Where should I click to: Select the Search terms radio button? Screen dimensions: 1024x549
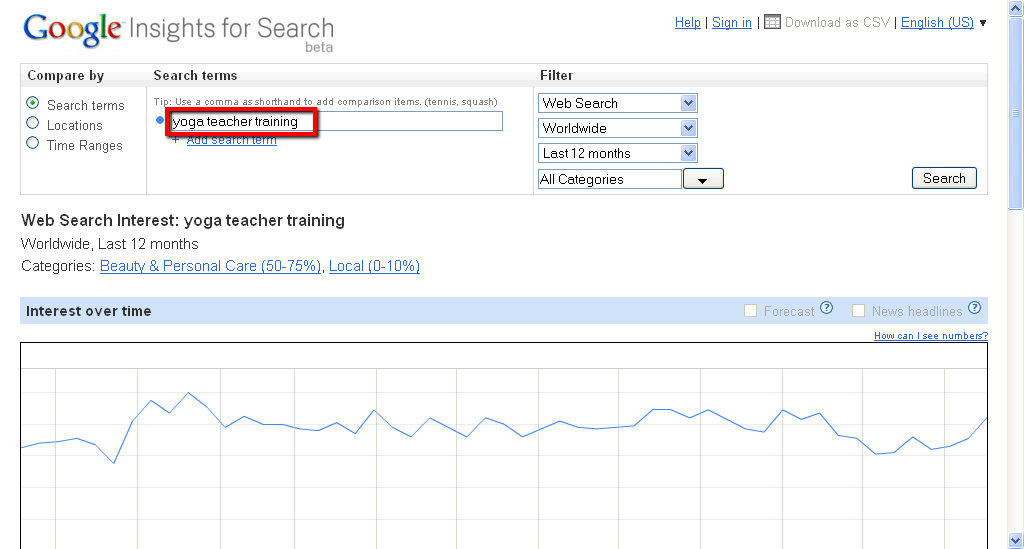coord(33,104)
